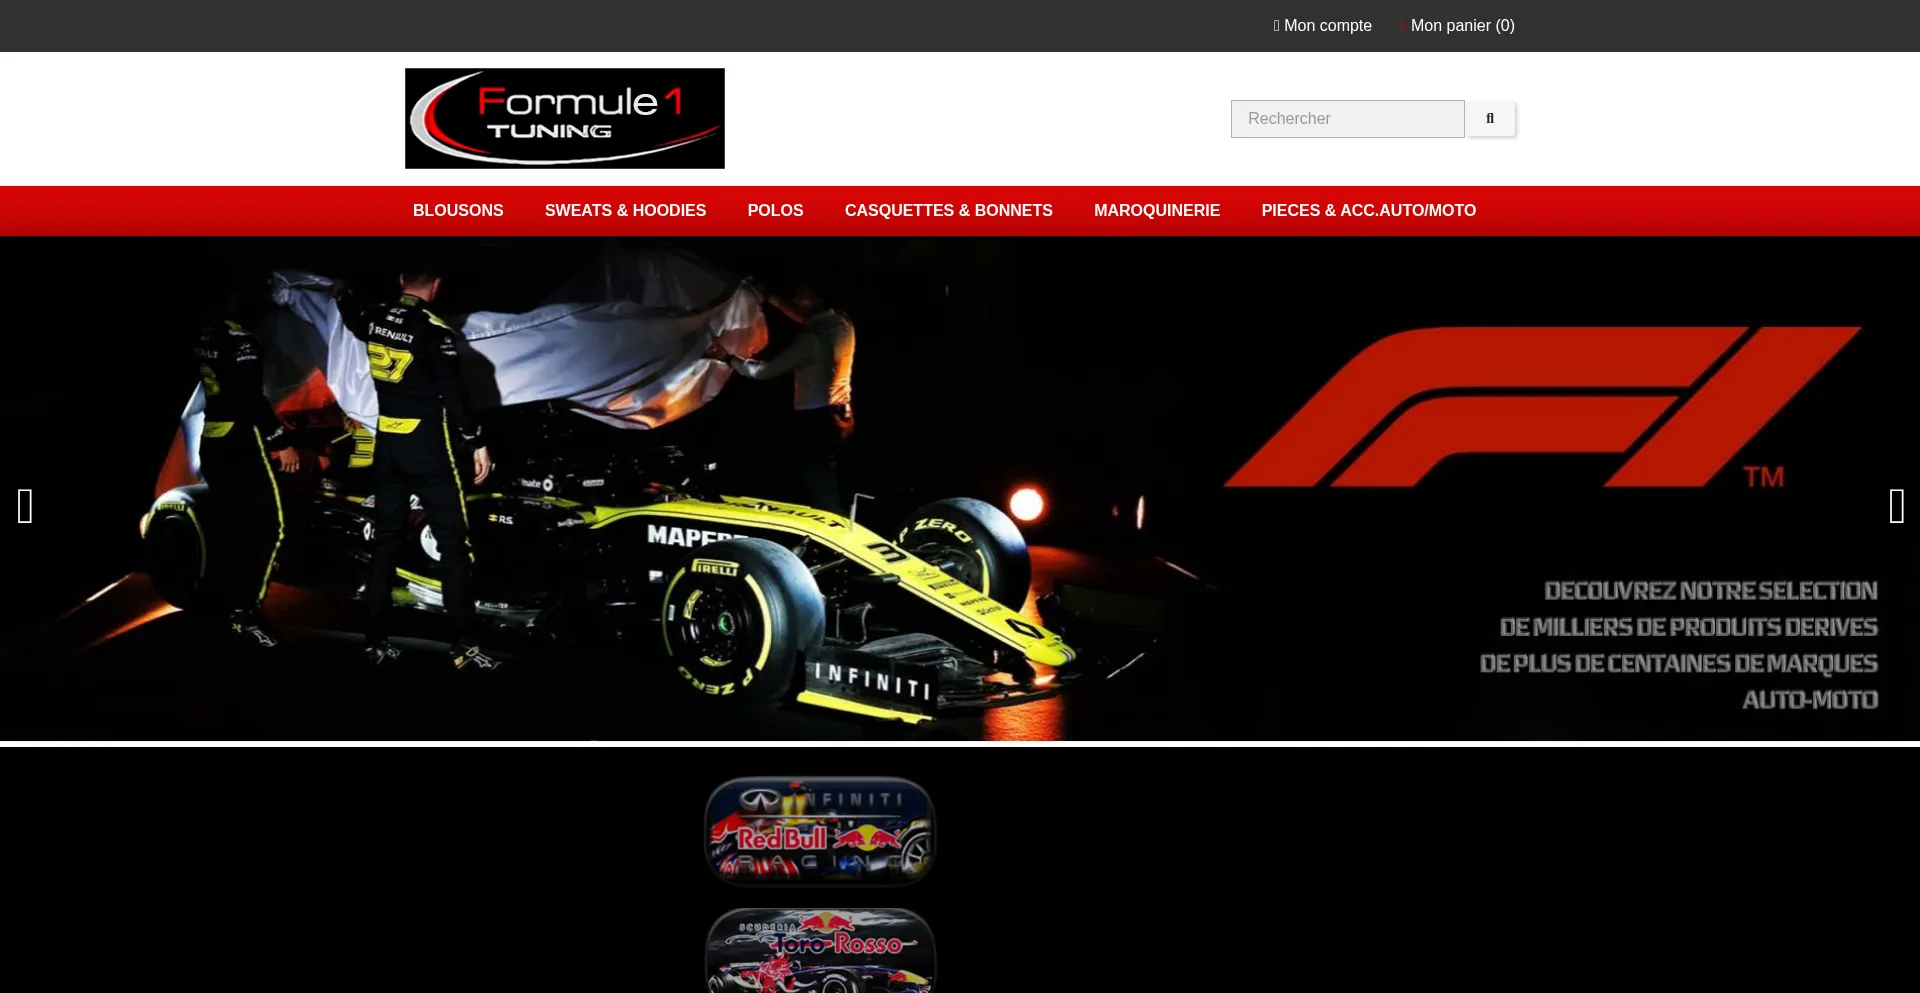Screen dimensions: 1920x993
Task: Open Infiniti Red Bull Racing brand badge
Action: (x=820, y=832)
